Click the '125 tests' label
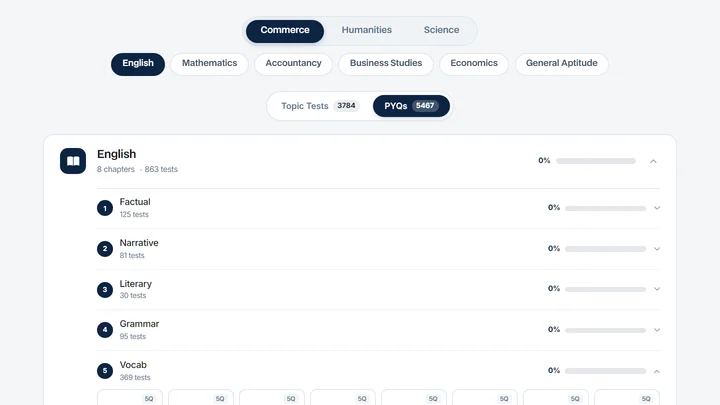This screenshot has height=405, width=720. pyautogui.click(x=134, y=214)
